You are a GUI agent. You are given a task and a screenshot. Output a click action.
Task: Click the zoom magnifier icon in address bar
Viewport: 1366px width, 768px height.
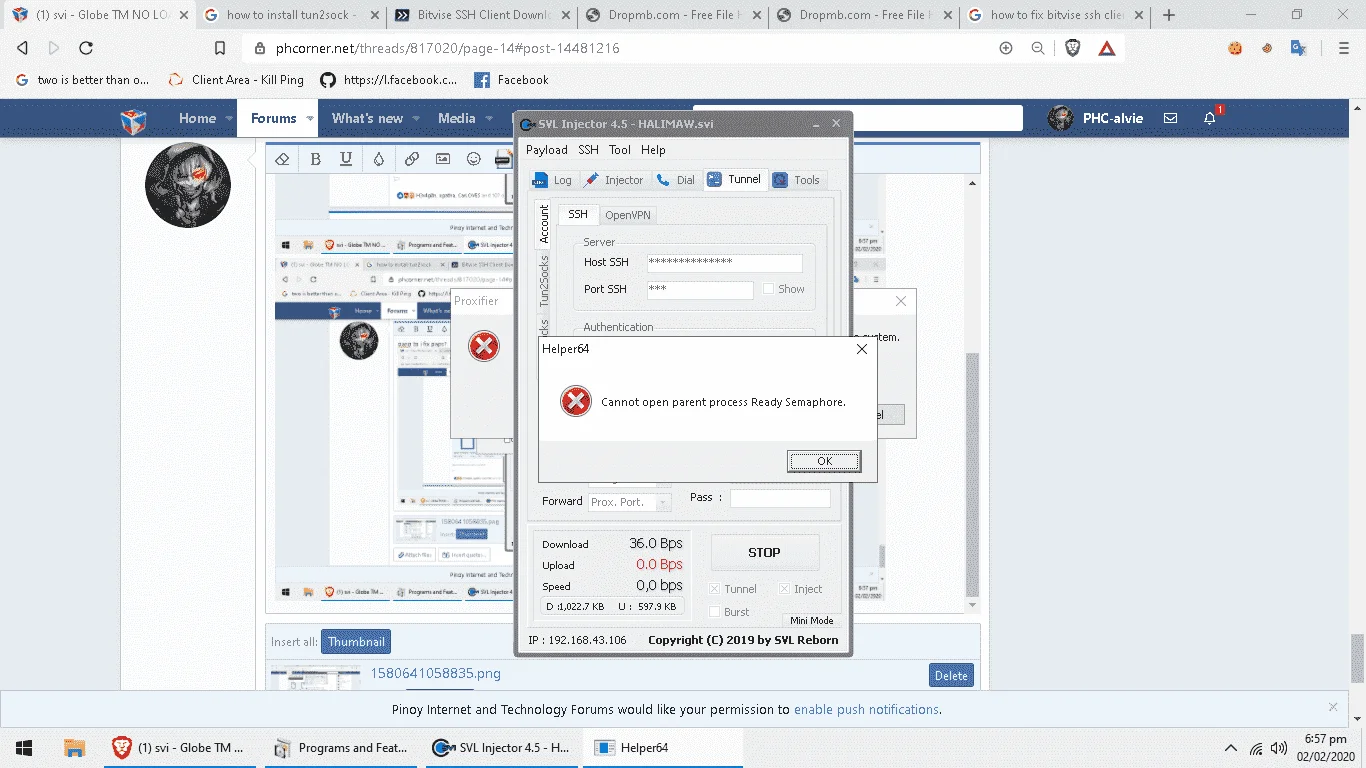pyautogui.click(x=1038, y=48)
